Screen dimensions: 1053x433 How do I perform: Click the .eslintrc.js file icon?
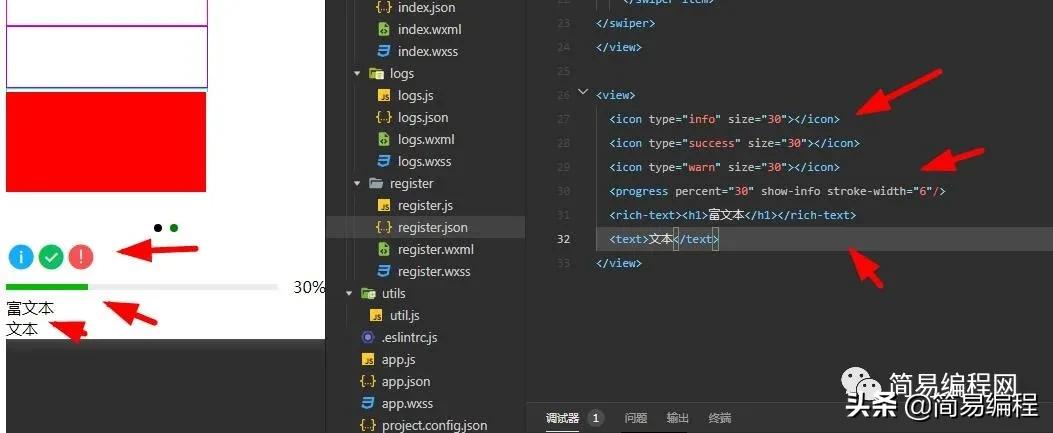pyautogui.click(x=368, y=338)
